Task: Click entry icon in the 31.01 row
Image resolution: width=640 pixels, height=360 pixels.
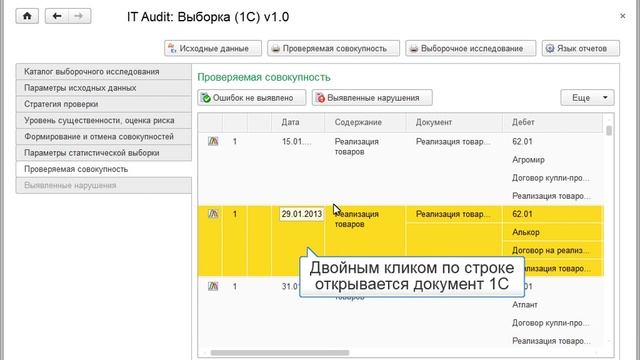Action: 213,286
